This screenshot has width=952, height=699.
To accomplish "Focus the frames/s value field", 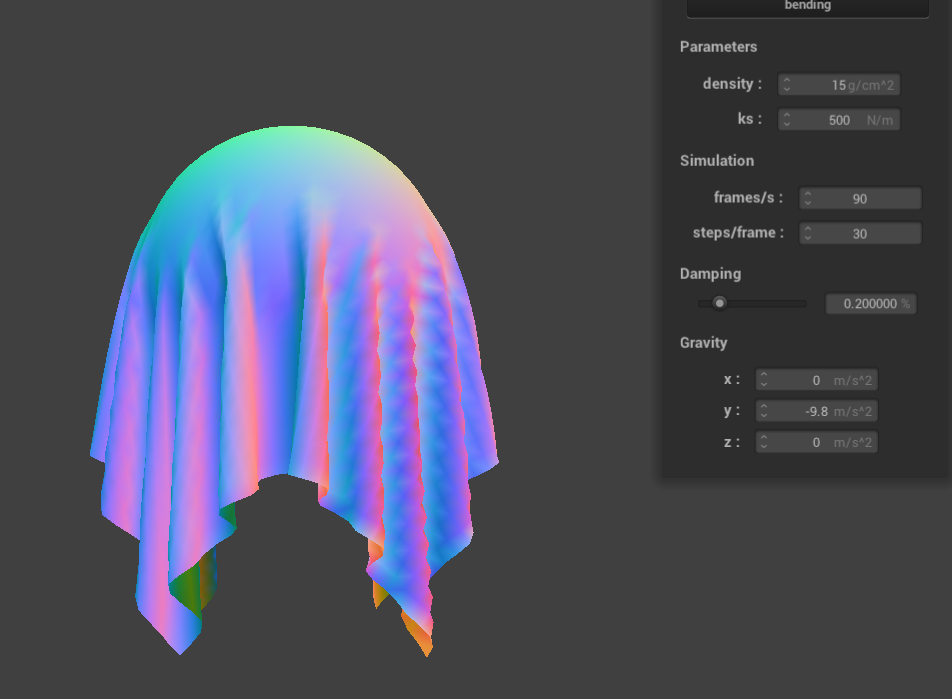I will click(860, 199).
